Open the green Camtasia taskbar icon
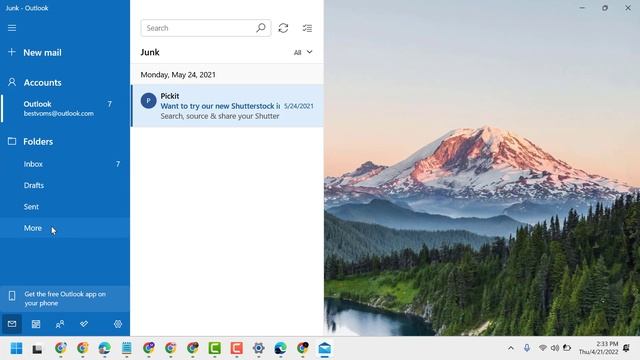 (x=214, y=348)
